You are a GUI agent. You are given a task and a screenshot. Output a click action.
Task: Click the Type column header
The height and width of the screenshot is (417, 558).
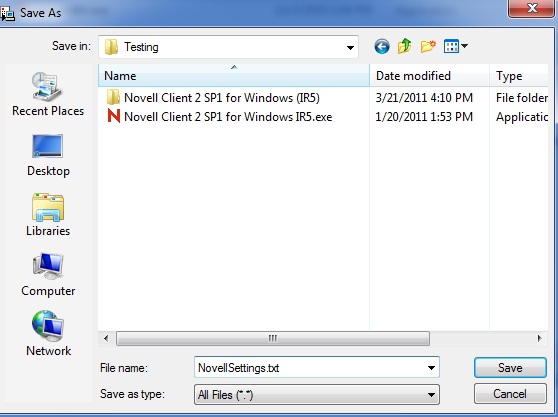[x=519, y=76]
